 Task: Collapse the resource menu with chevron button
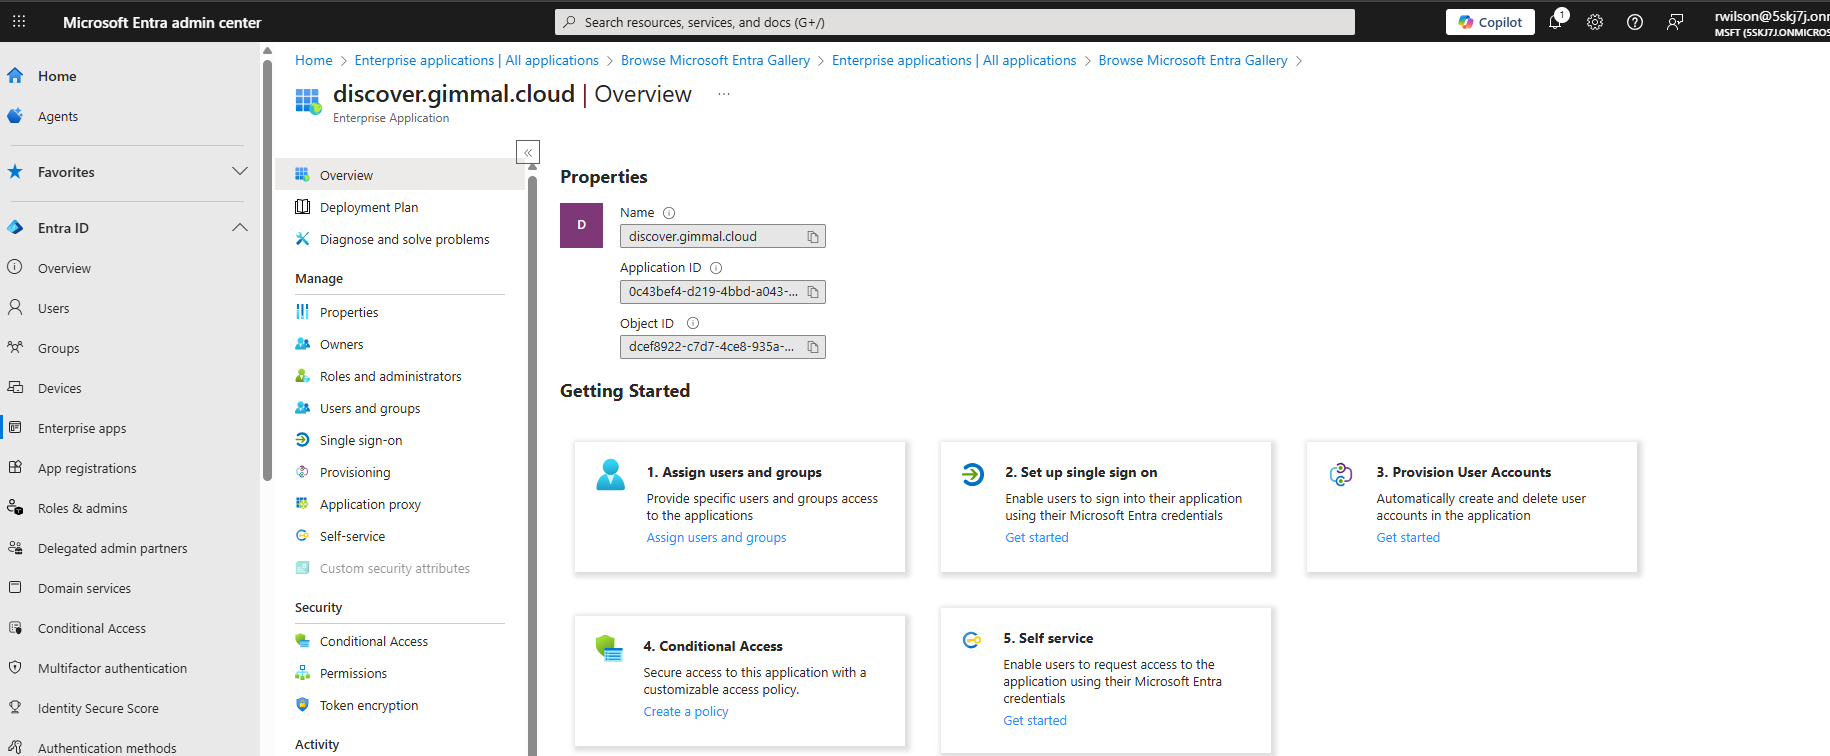[x=528, y=152]
